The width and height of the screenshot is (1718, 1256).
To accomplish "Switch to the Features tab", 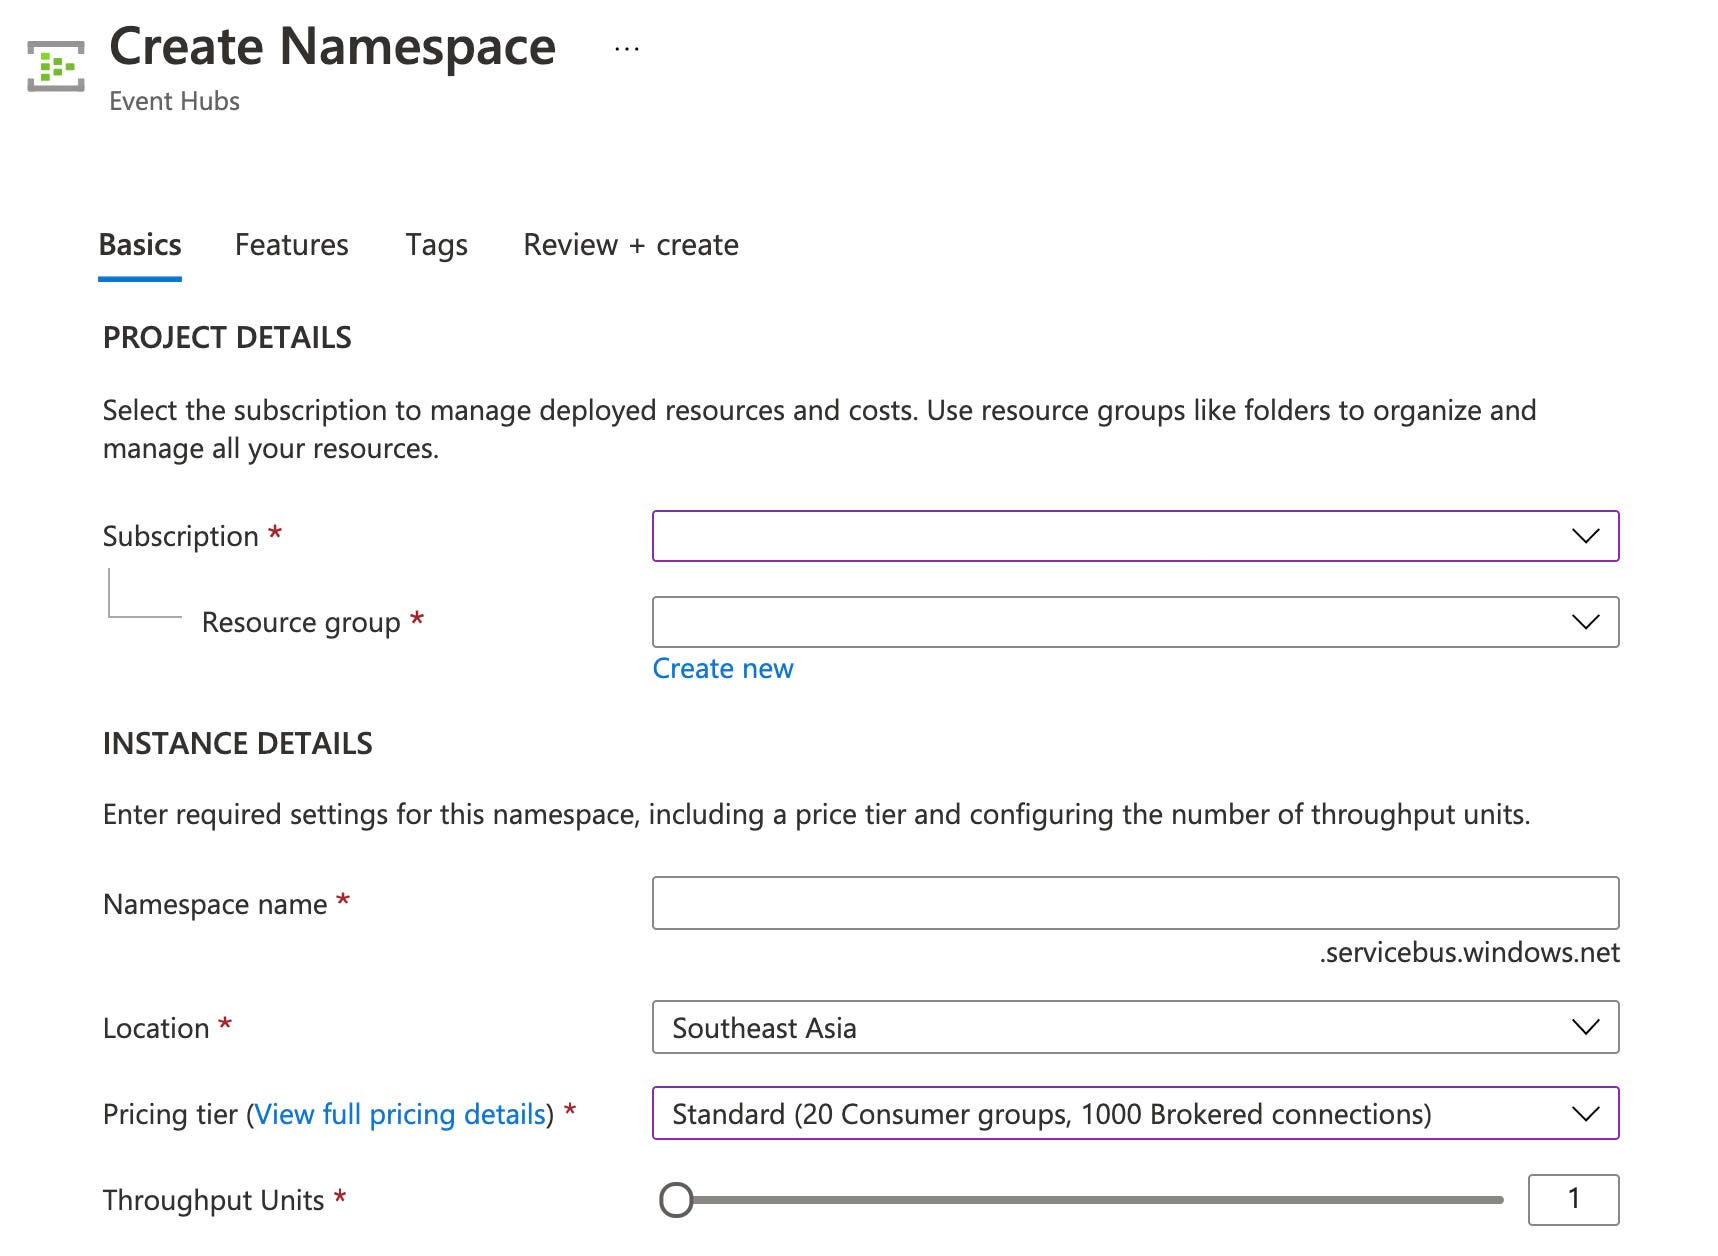I will click(291, 245).
